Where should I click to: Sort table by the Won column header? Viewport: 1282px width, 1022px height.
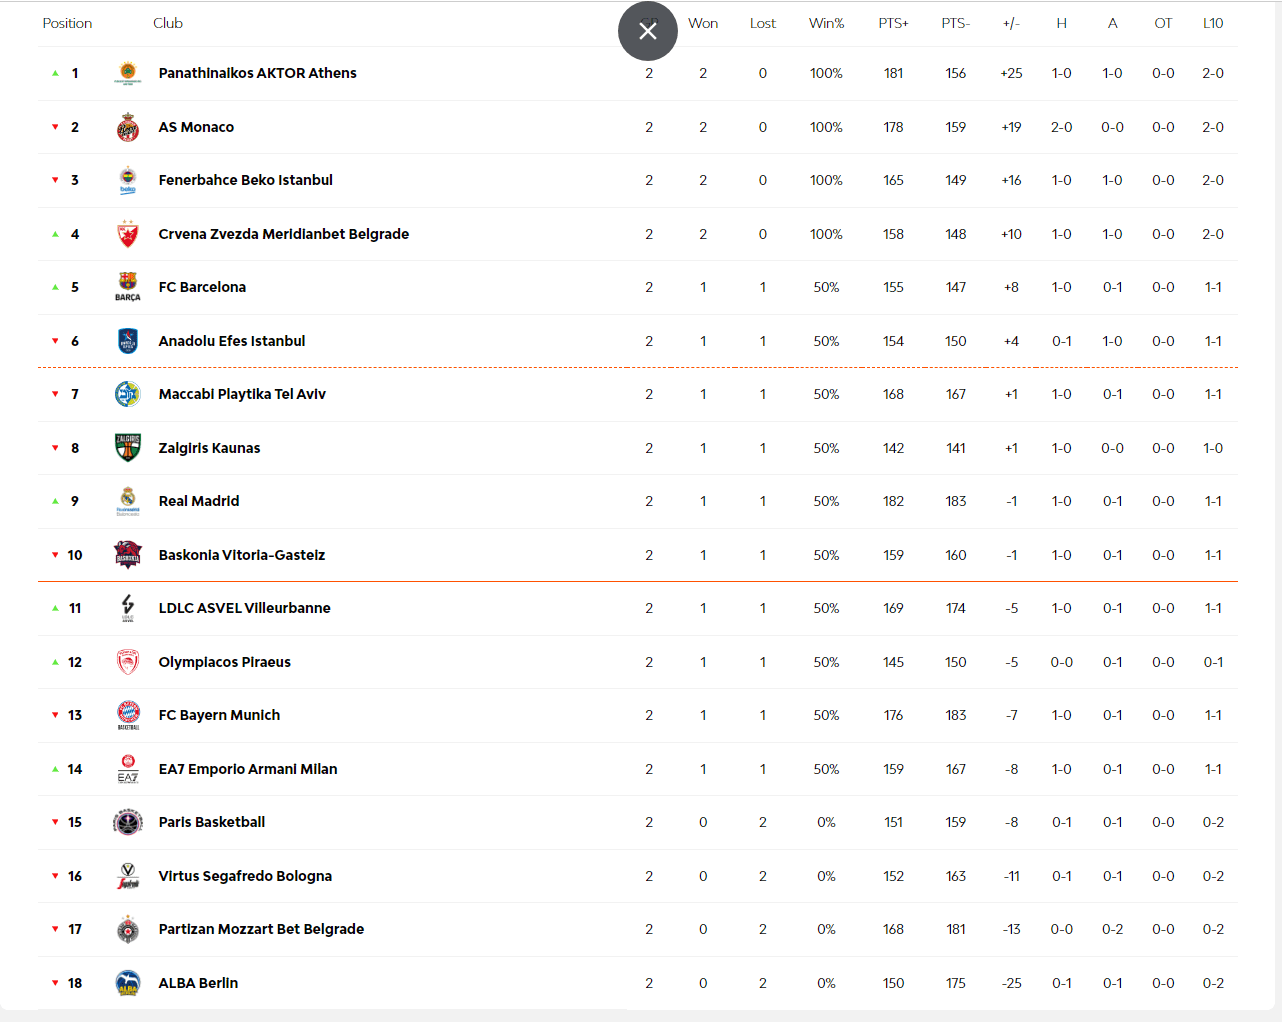point(703,23)
